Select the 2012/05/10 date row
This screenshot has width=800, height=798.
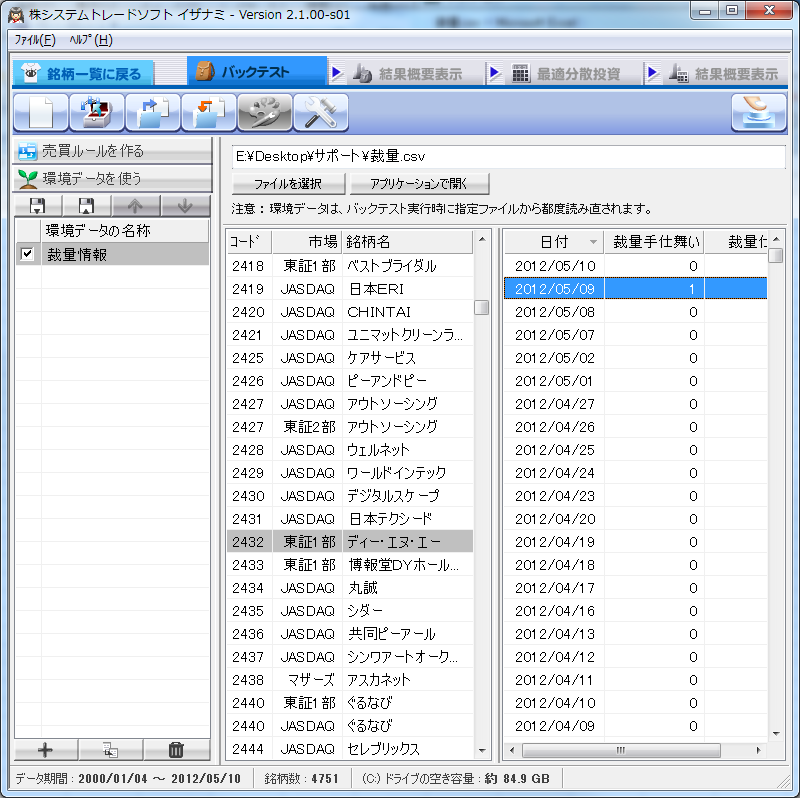click(x=636, y=266)
